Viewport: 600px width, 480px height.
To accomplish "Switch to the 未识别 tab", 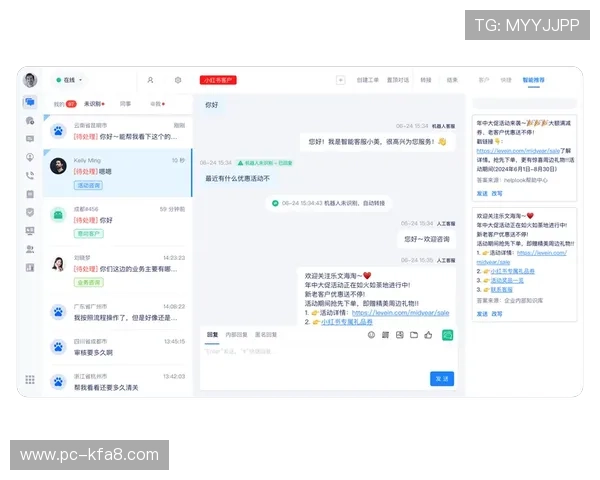I will 94,104.
